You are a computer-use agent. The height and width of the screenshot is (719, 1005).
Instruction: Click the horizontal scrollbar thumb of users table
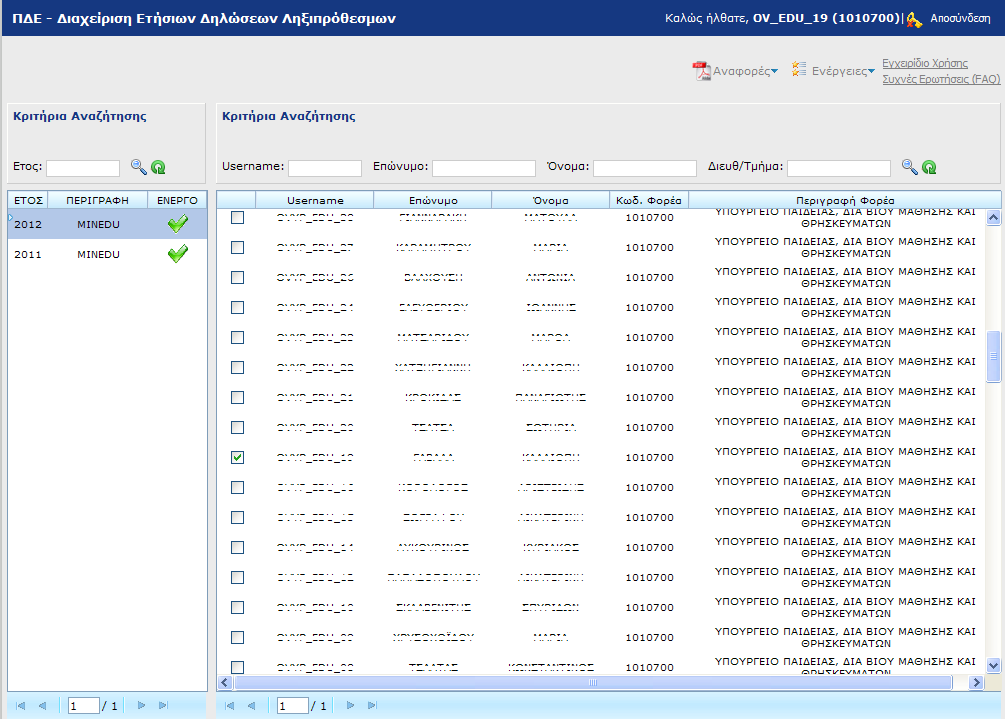point(593,682)
